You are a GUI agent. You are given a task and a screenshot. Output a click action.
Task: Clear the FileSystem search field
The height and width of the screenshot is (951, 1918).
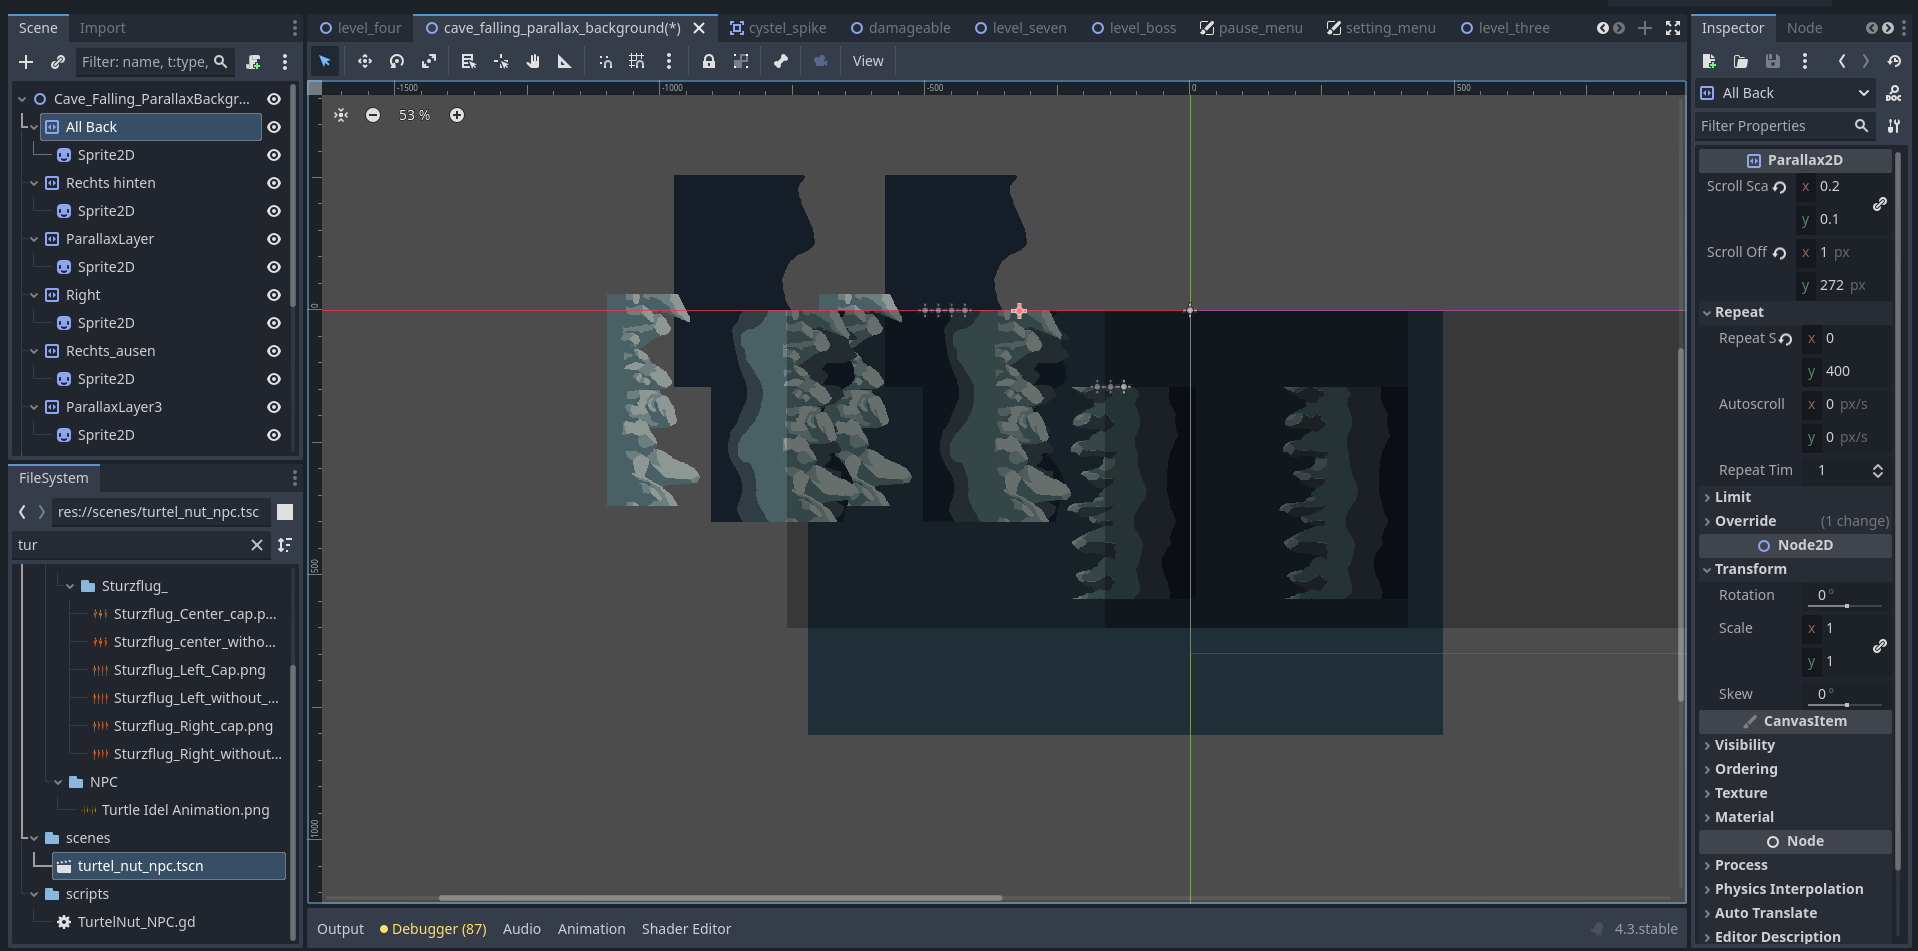tap(257, 545)
